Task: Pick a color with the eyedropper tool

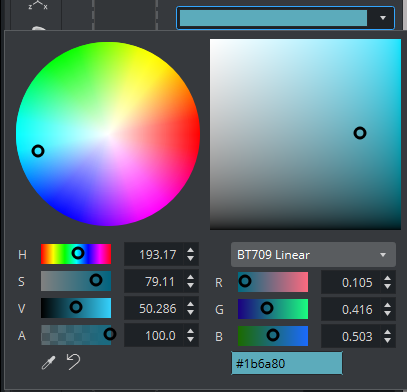Action: 48,362
